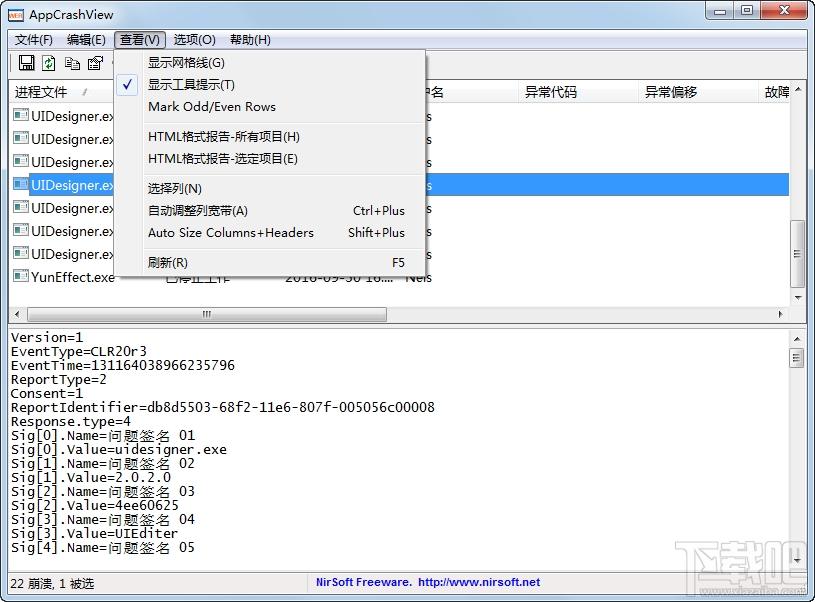Click the ReportType=2 line
This screenshot has height=602, width=815.
[x=59, y=379]
